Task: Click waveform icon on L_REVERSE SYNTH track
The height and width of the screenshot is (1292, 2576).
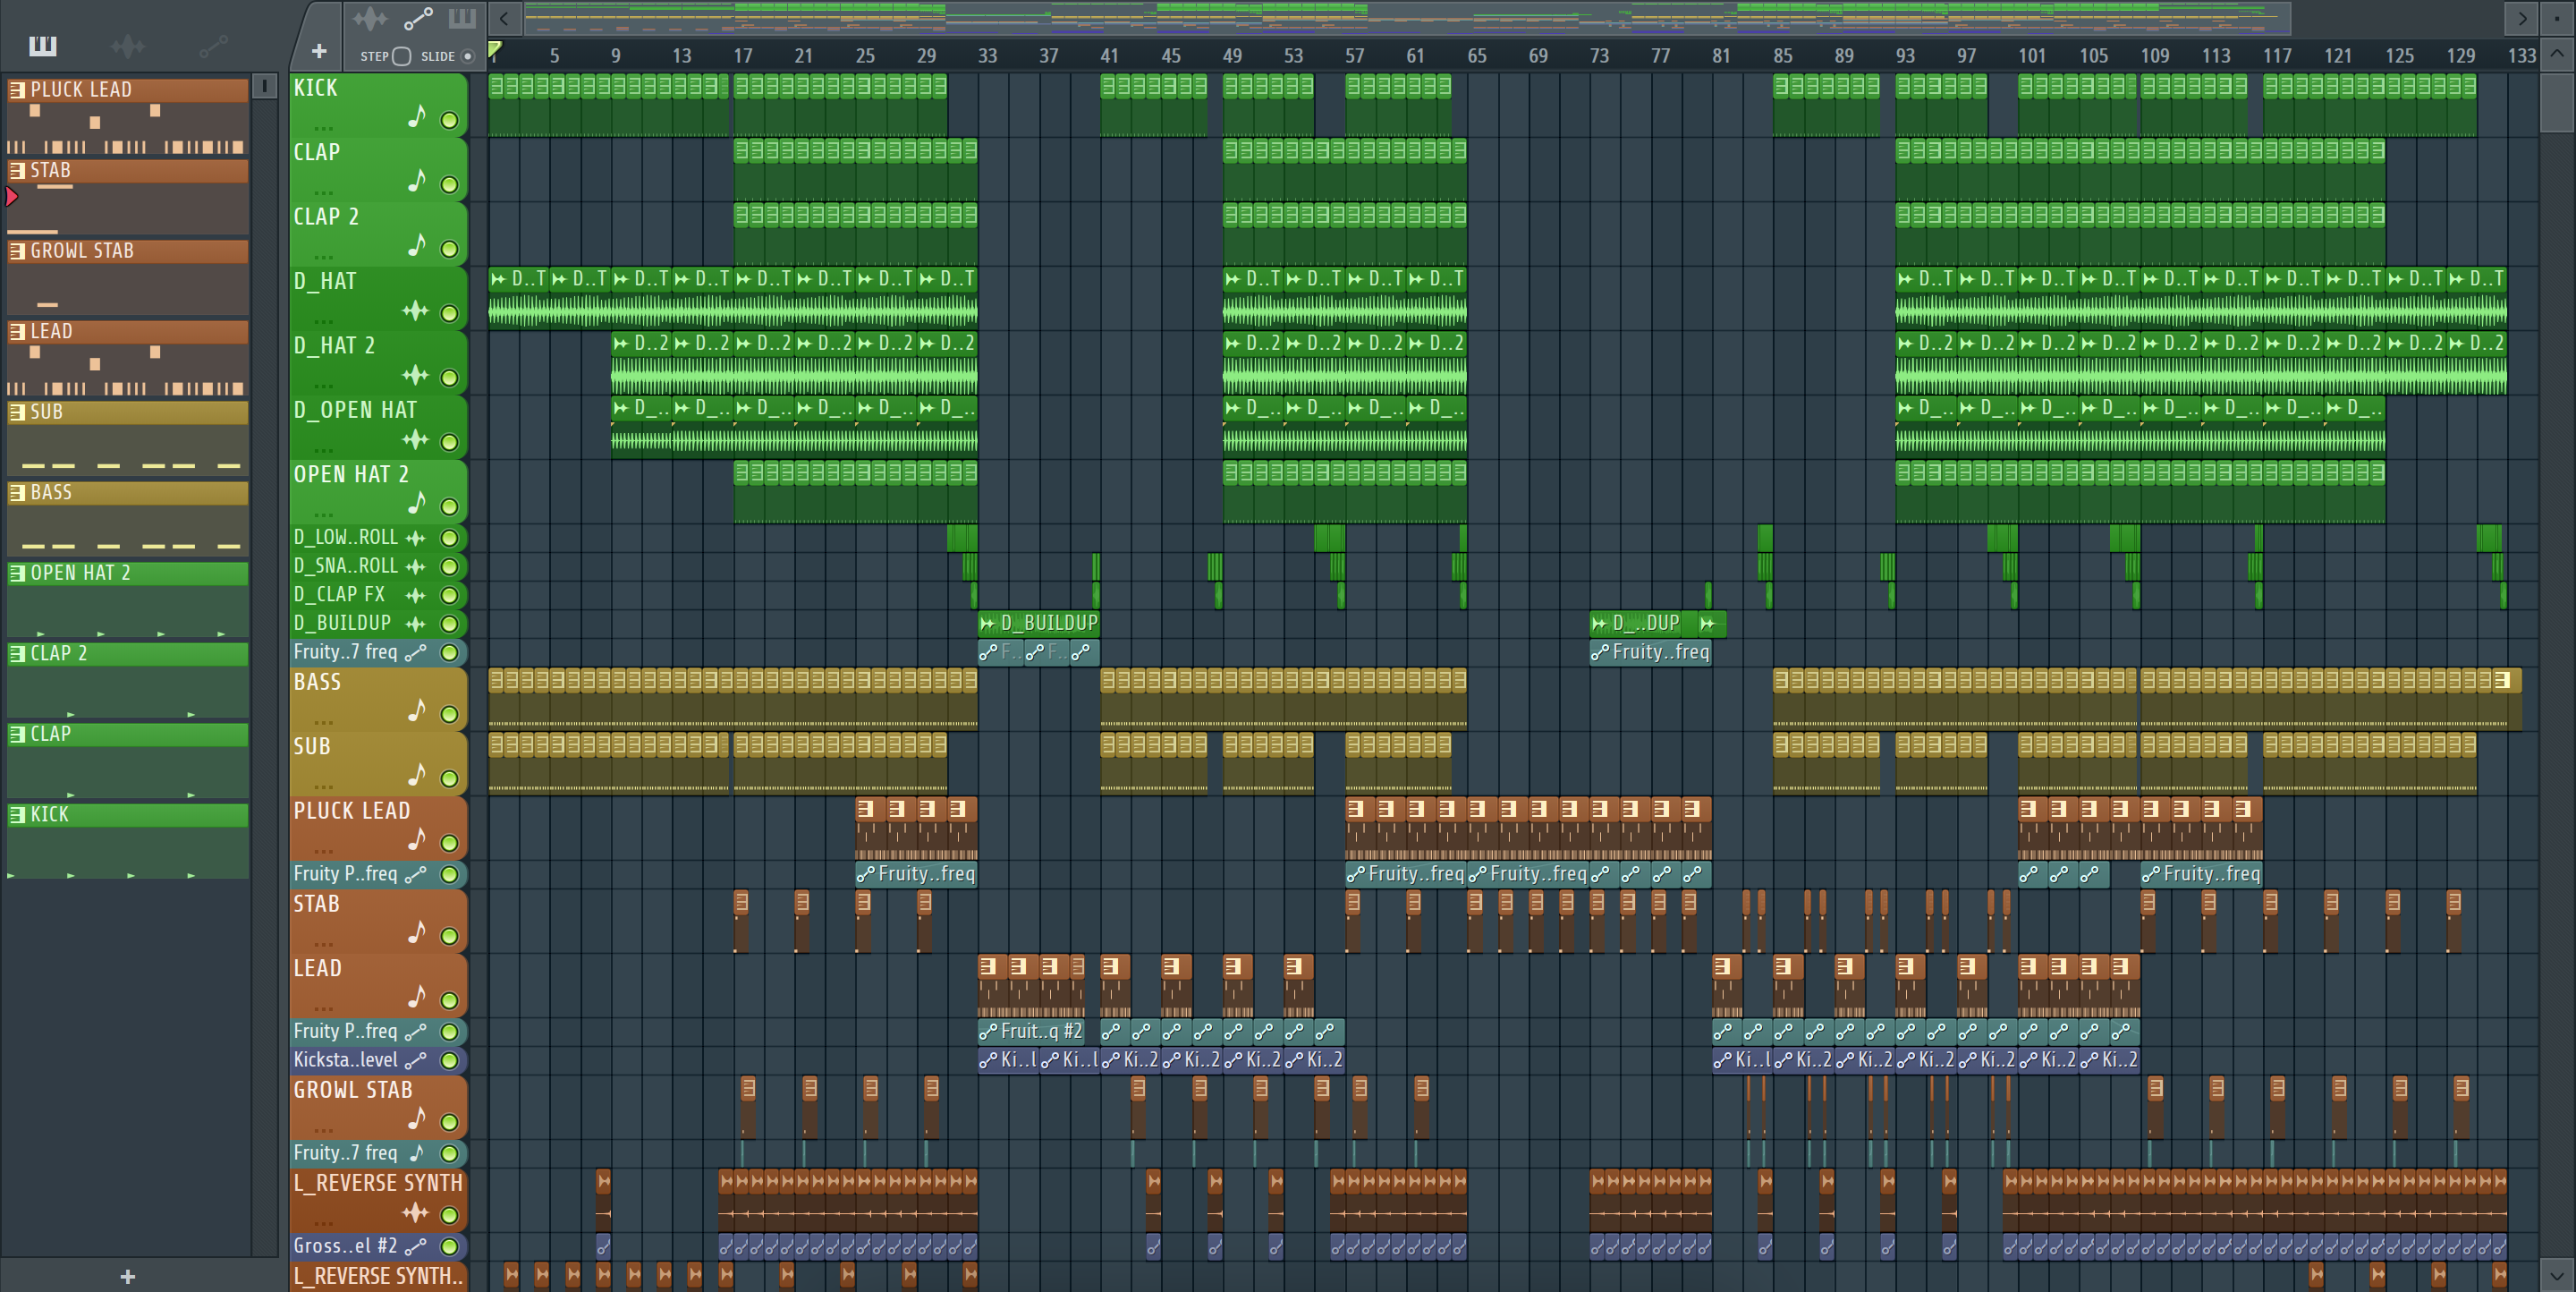Action: pos(415,1213)
